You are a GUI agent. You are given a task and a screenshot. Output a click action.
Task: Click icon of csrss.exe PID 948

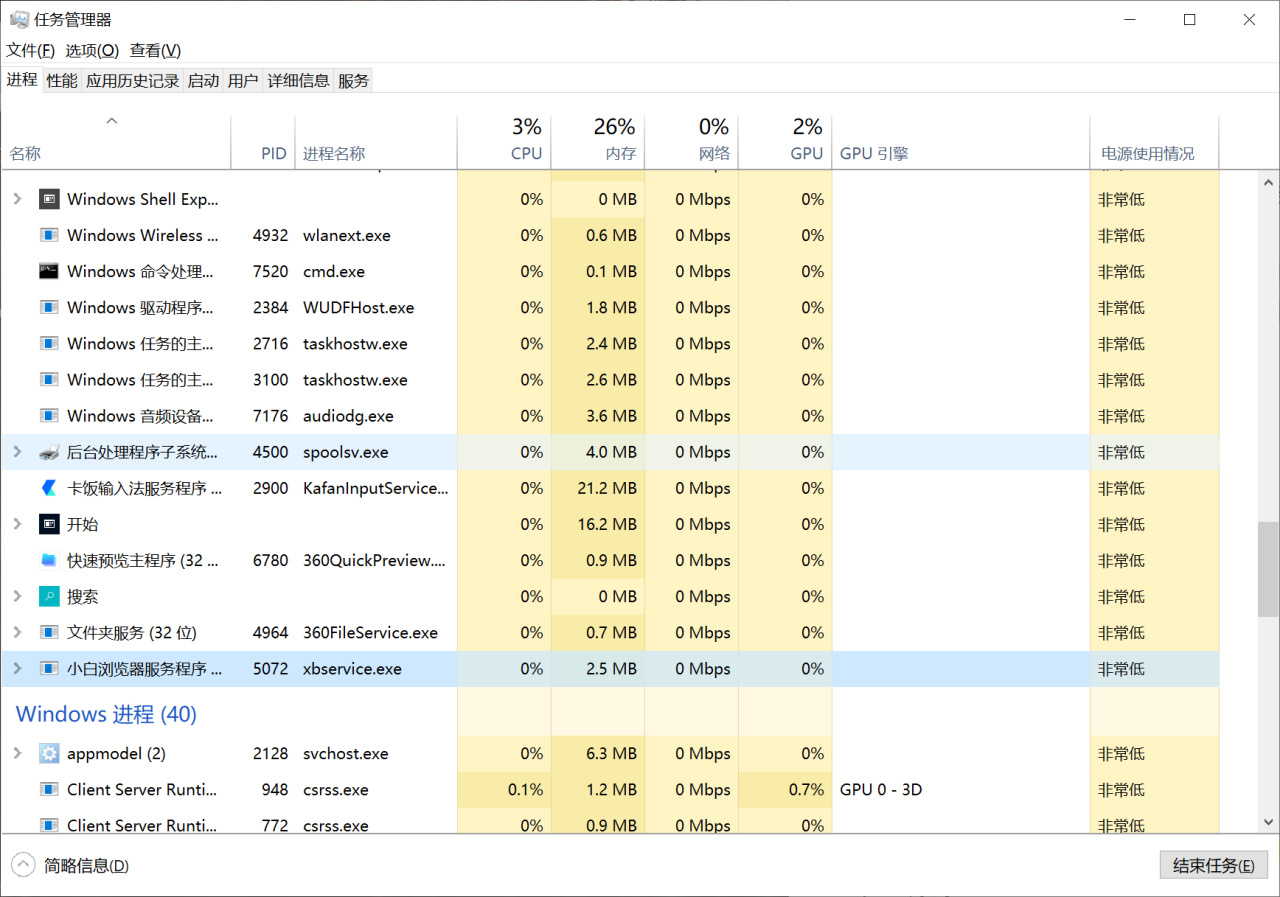pos(49,789)
